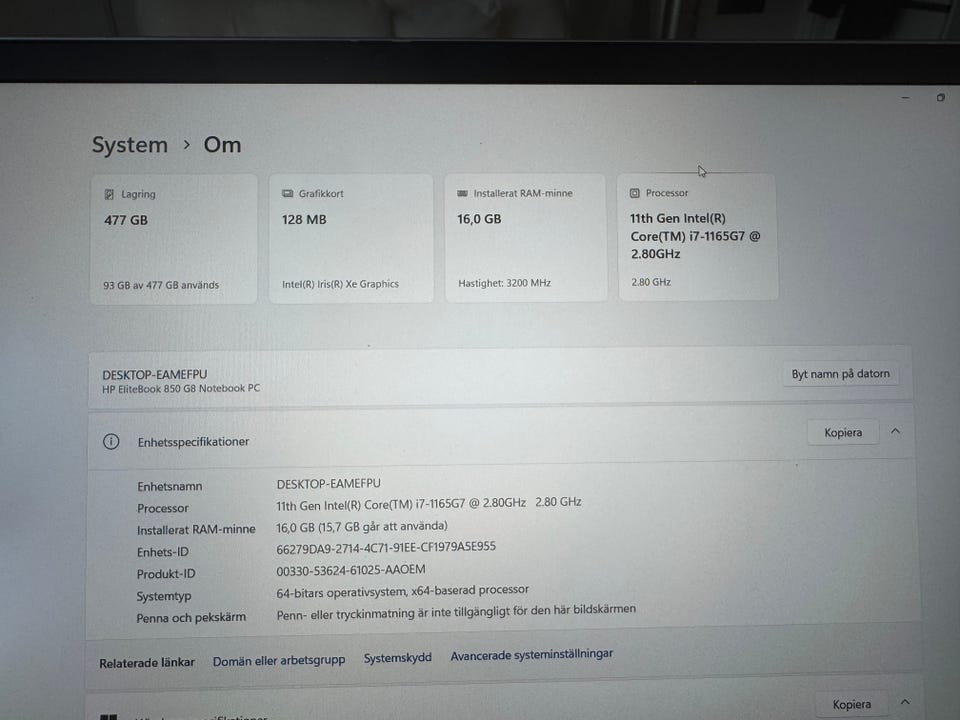Viewport: 960px width, 720px height.
Task: Click the lower Kopiera button
Action: [x=852, y=704]
